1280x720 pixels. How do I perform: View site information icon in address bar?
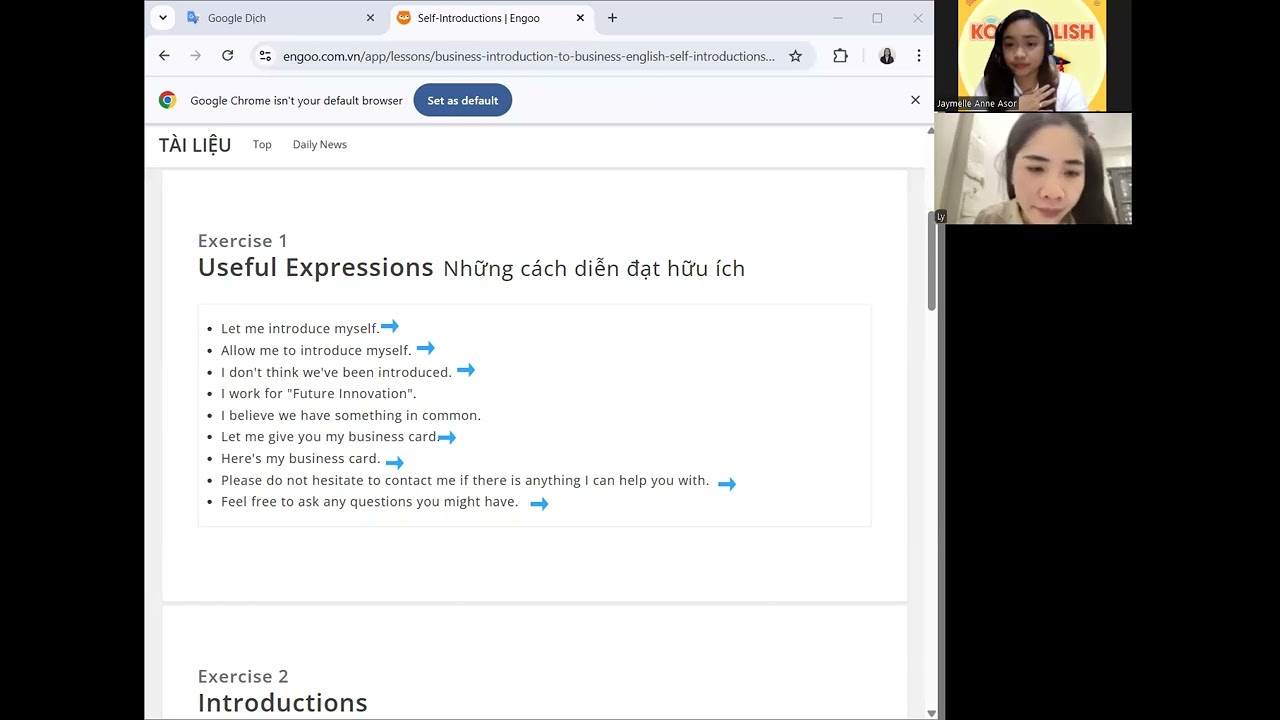tap(265, 56)
